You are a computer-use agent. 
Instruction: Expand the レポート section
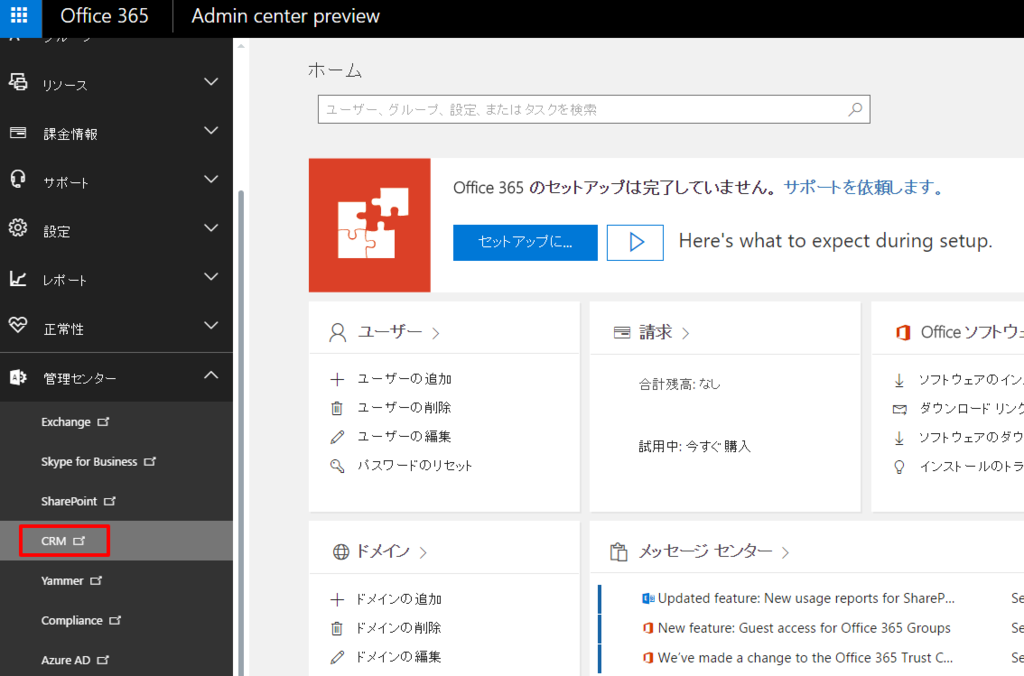pos(211,277)
